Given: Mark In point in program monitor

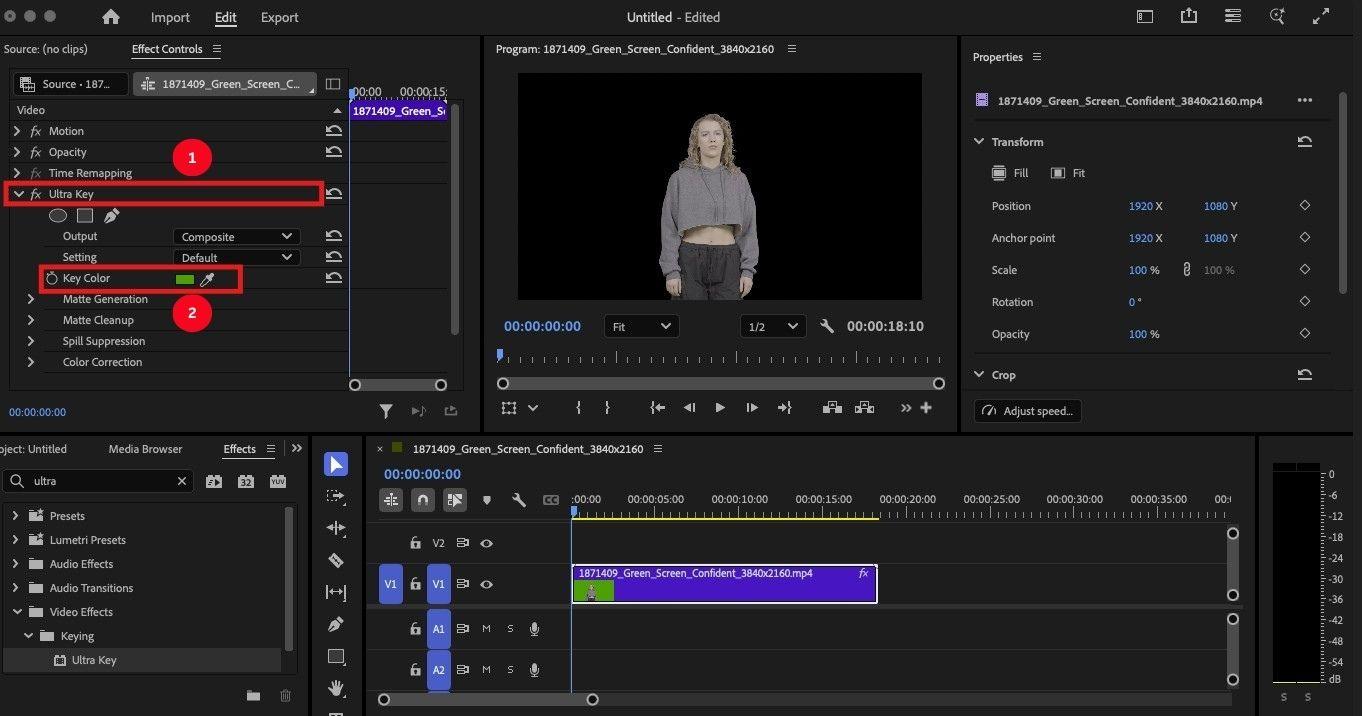Looking at the screenshot, I should 578,408.
